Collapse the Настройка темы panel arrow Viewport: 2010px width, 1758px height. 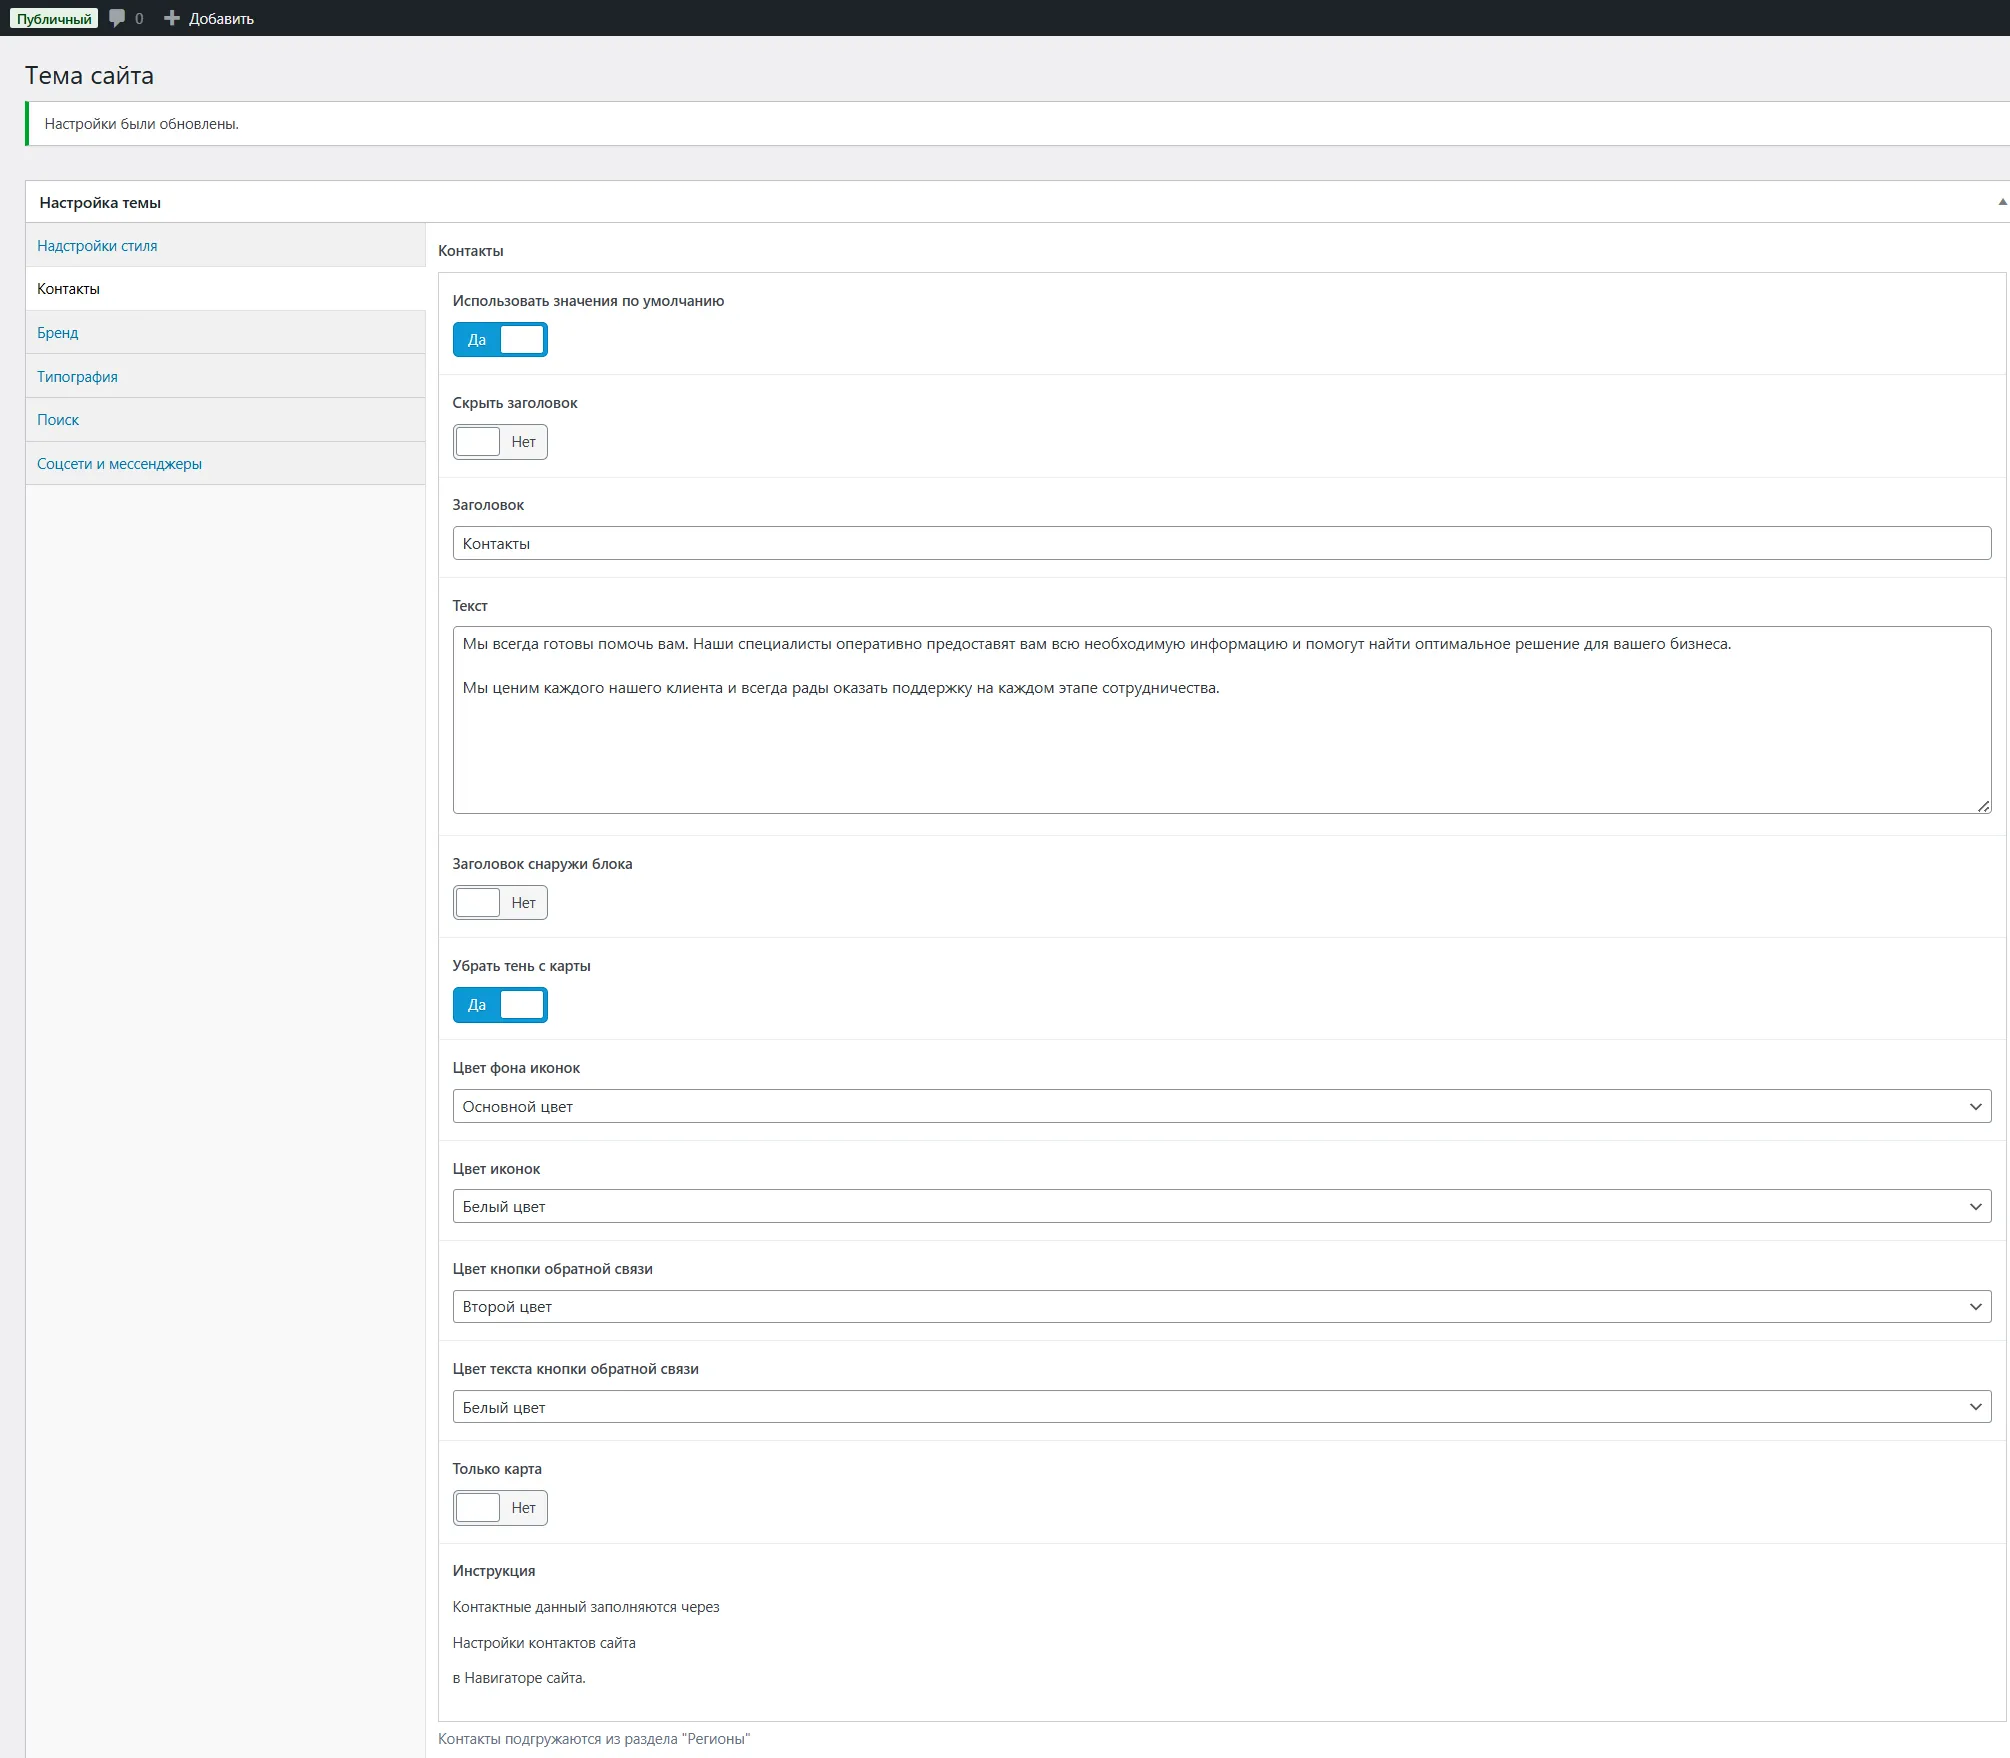pyautogui.click(x=2002, y=202)
